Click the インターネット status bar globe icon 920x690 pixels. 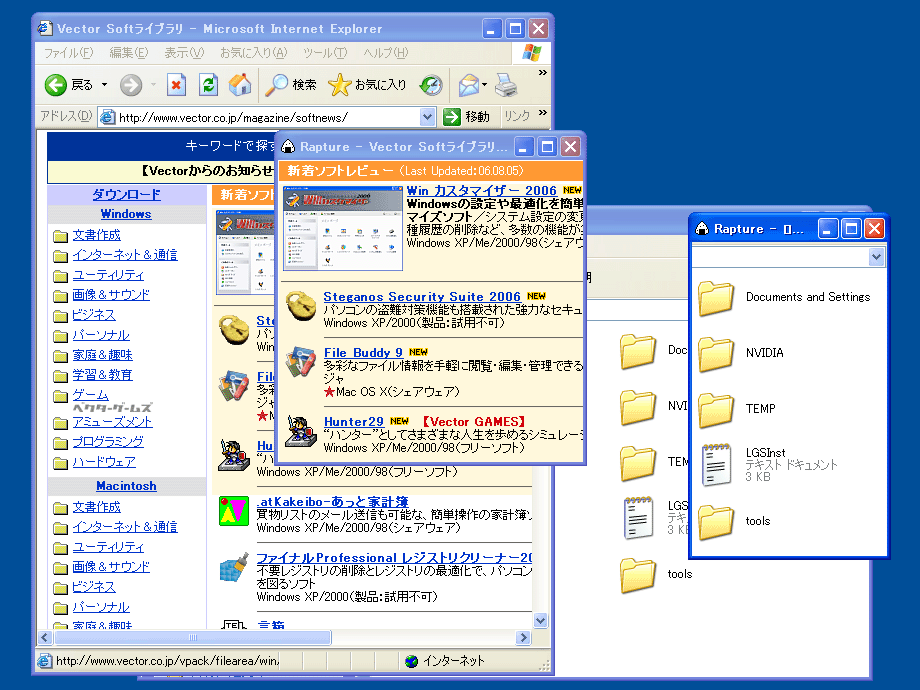point(411,661)
